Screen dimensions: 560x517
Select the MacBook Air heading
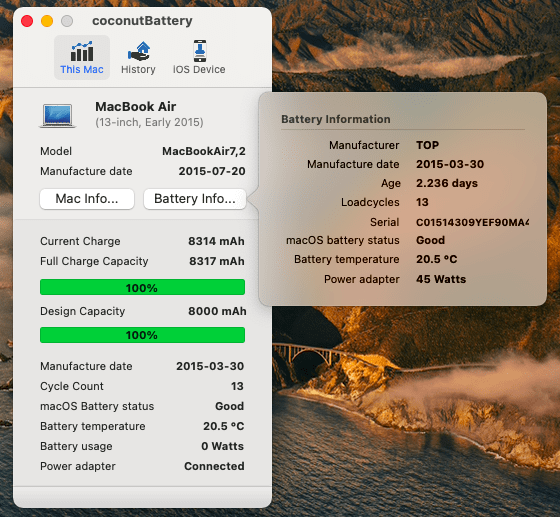coord(136,106)
